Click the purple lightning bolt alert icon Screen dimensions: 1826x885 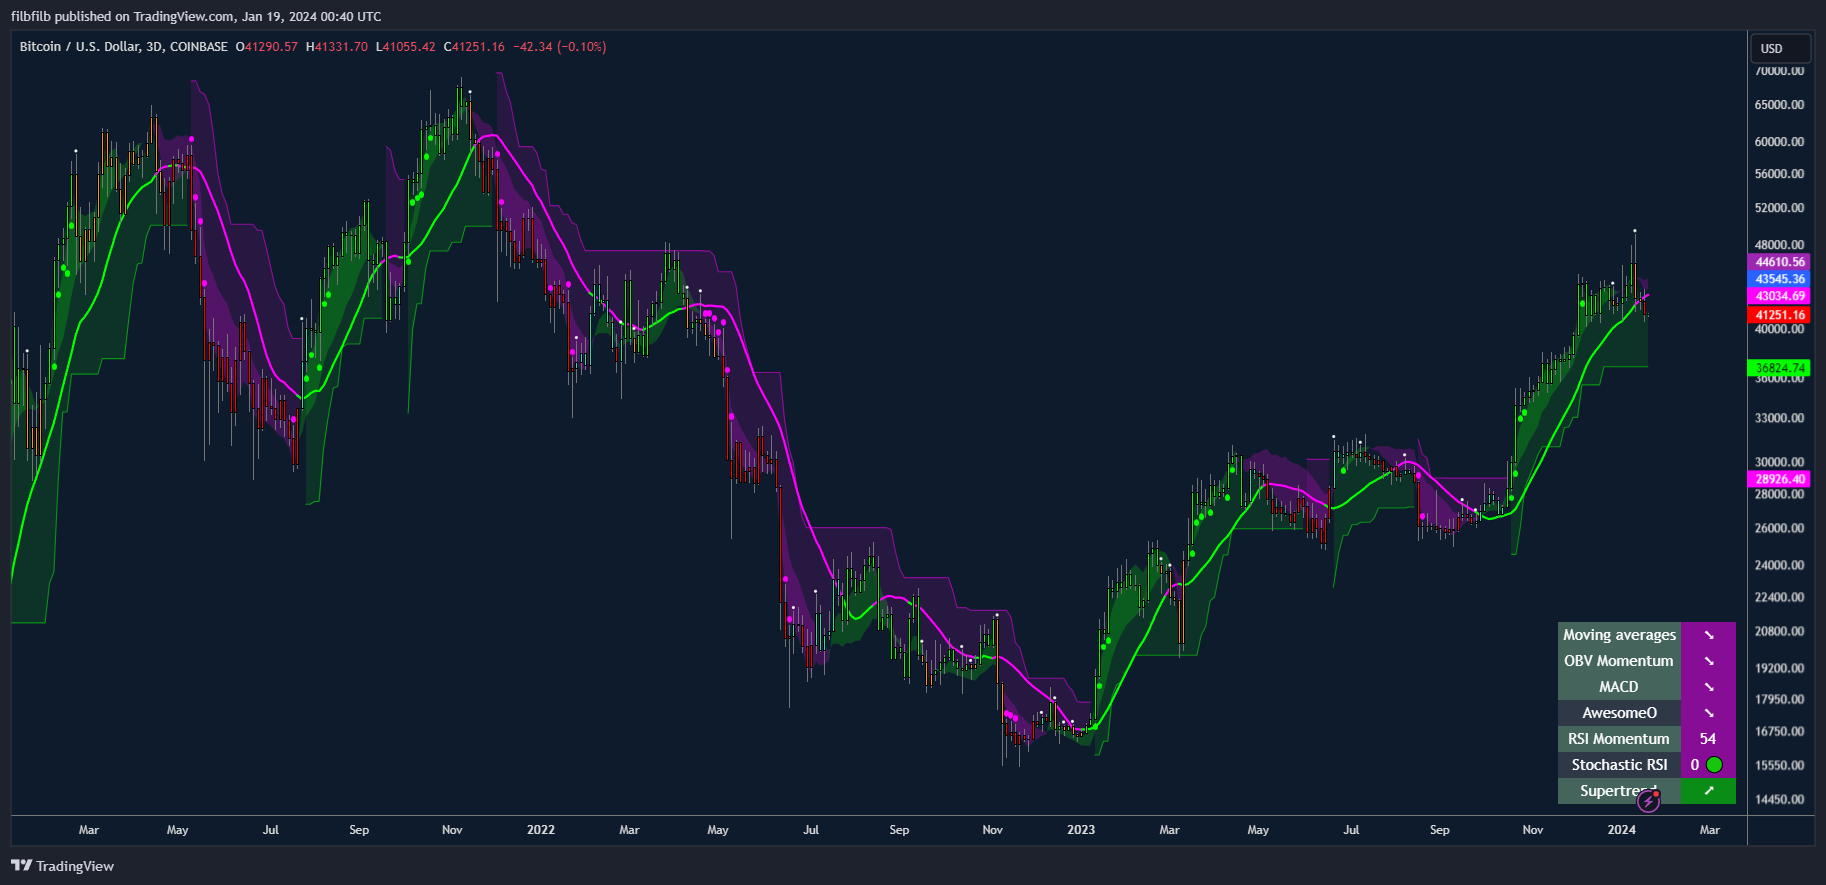[x=1648, y=801]
